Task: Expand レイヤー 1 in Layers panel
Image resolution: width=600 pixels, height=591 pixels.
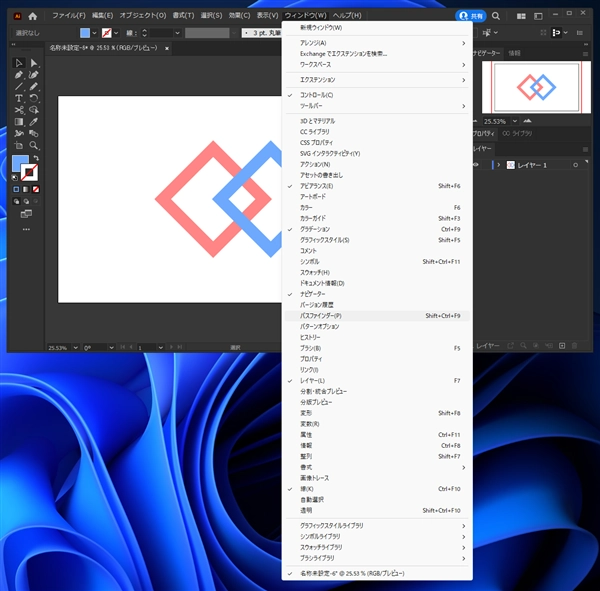Action: [x=499, y=165]
